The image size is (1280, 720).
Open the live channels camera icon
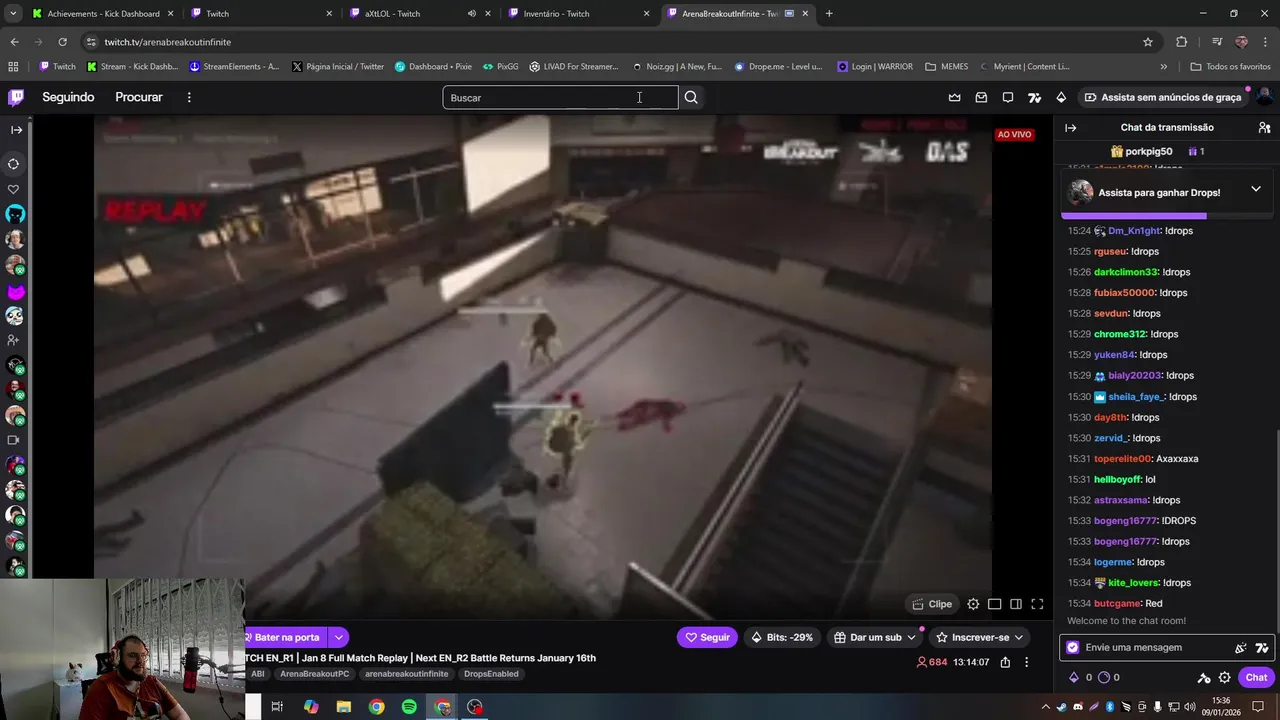[14, 440]
